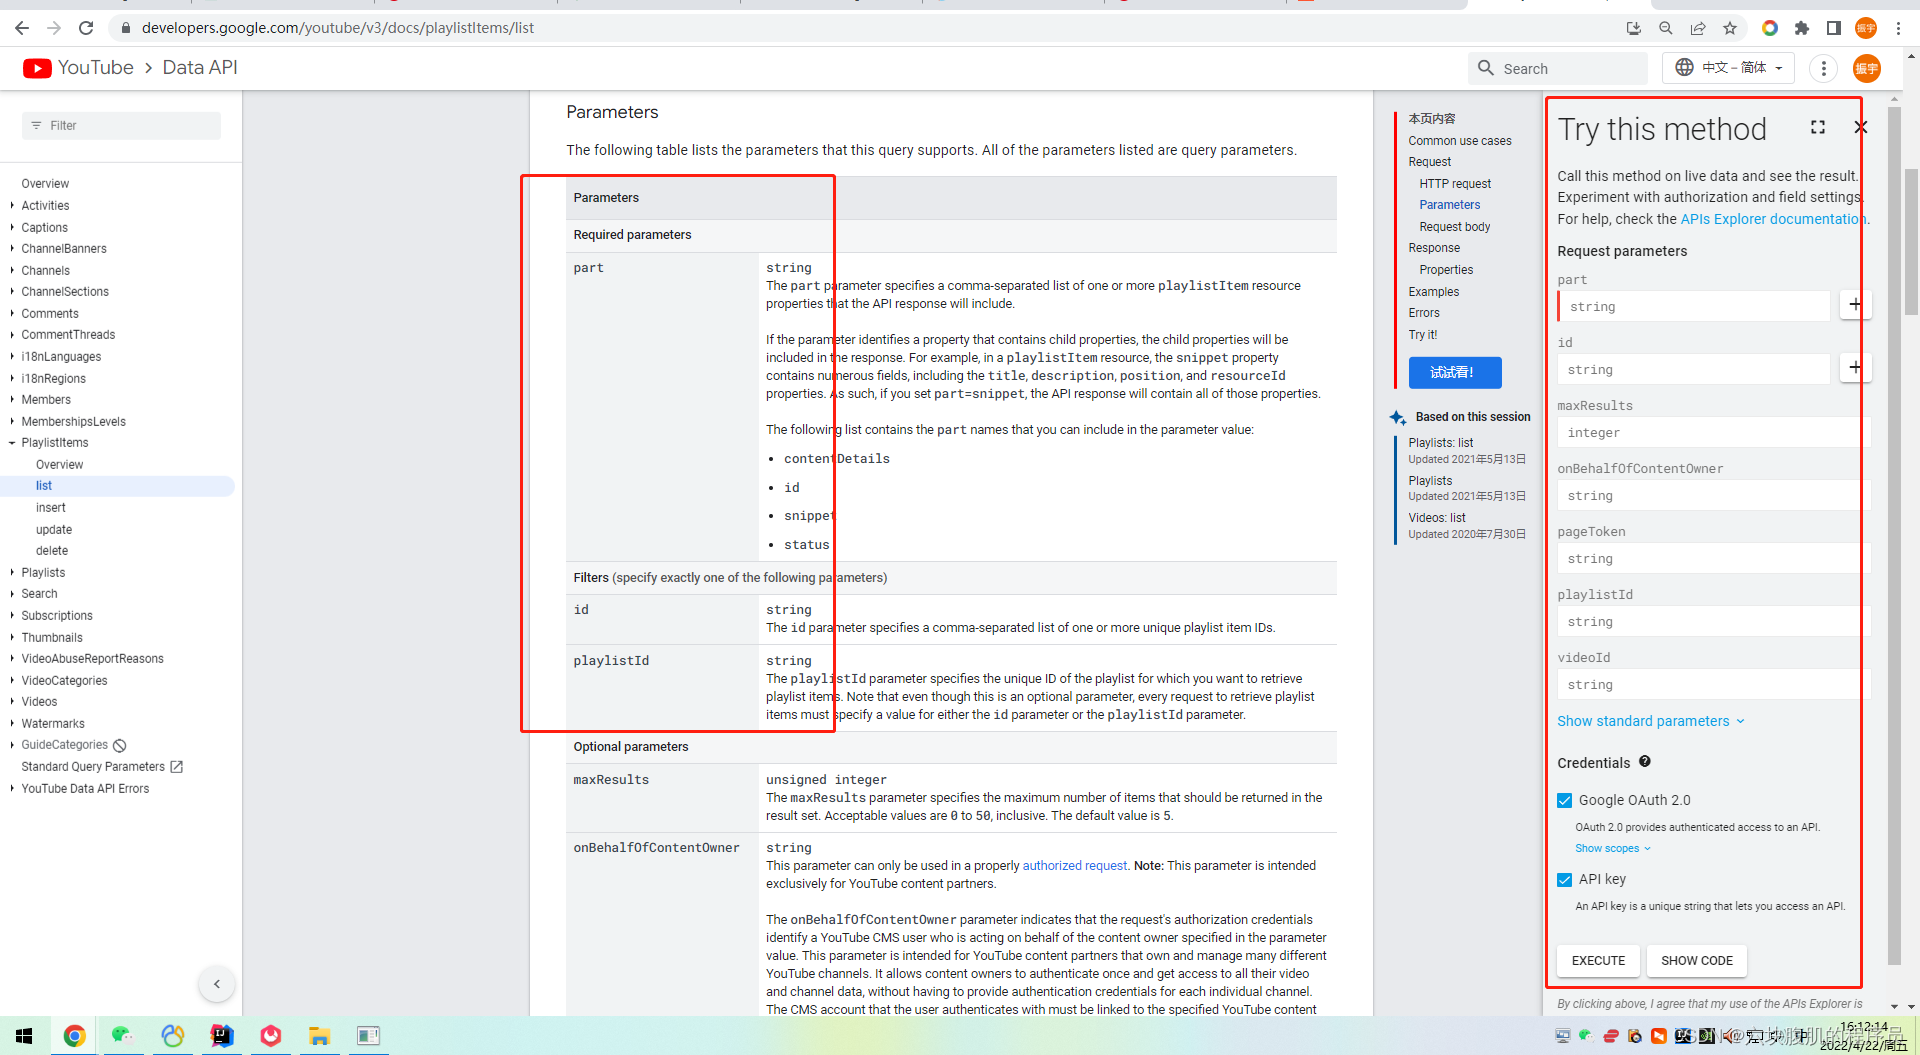Expand Show standard parameters

pos(1651,721)
